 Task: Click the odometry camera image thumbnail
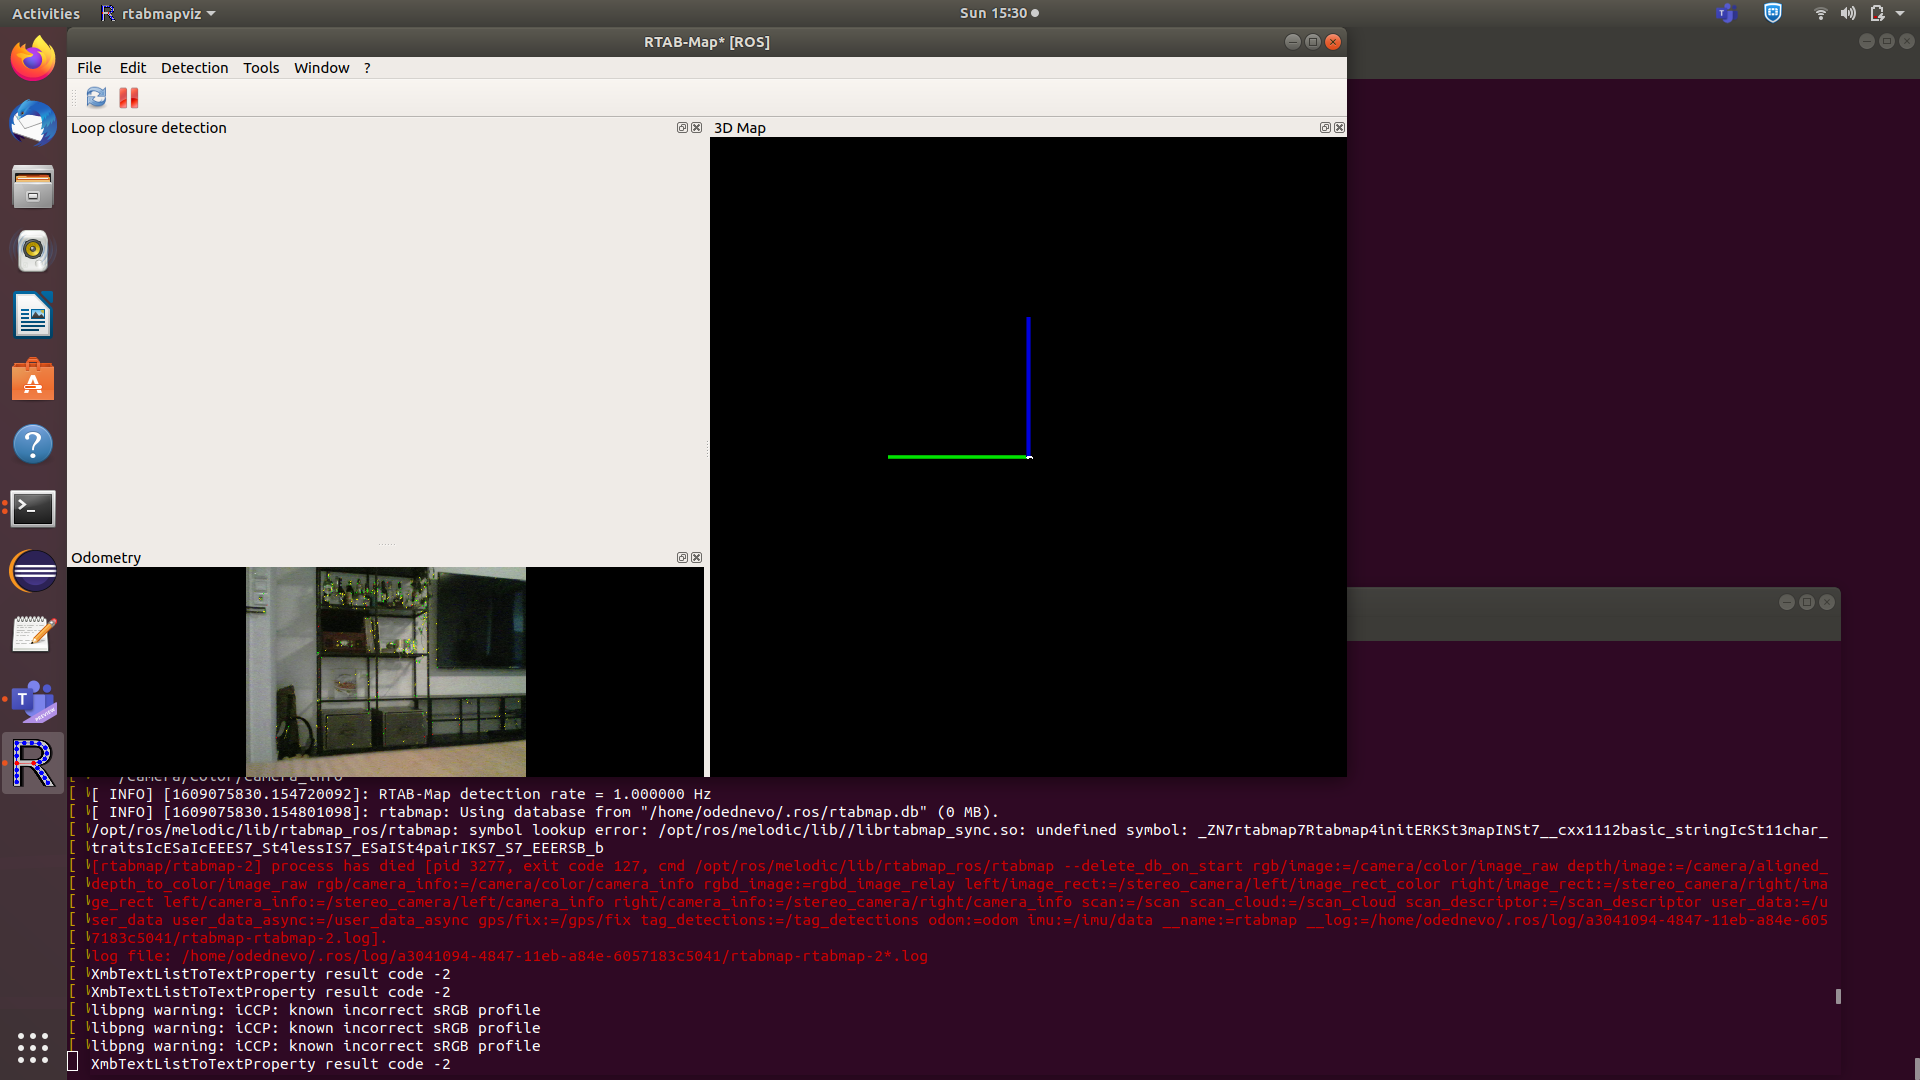[386, 672]
